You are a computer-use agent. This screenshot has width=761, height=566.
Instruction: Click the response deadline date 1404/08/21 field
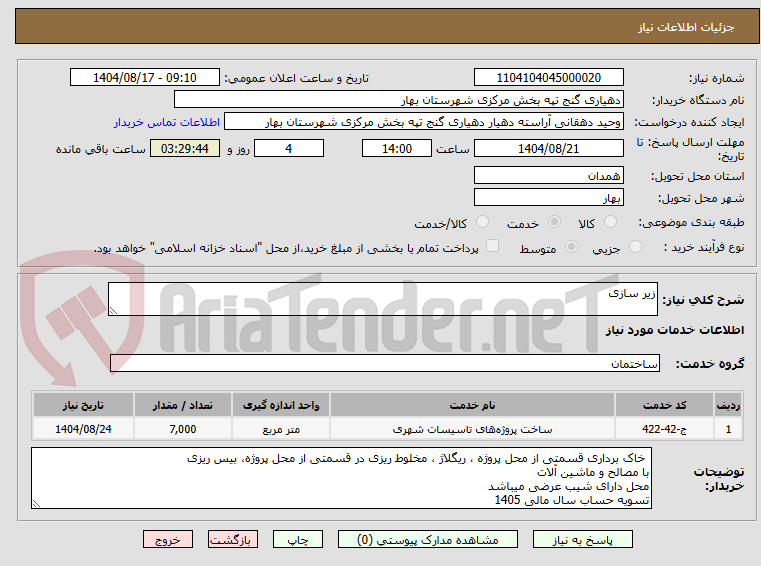pyautogui.click(x=548, y=149)
